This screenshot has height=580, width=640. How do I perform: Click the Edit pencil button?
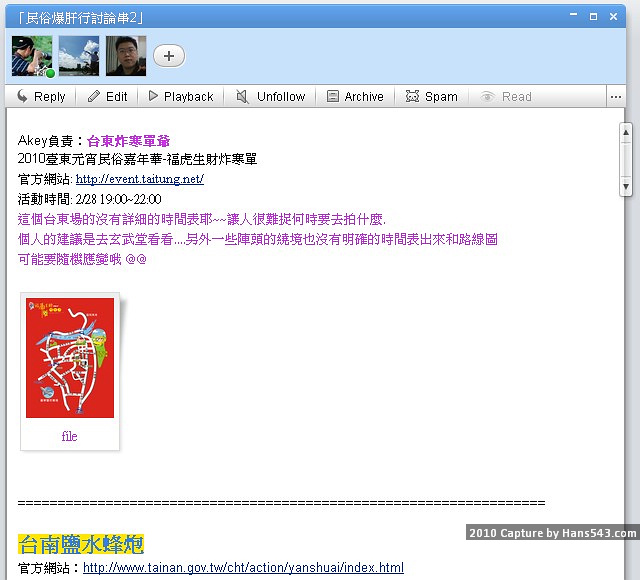(x=108, y=97)
